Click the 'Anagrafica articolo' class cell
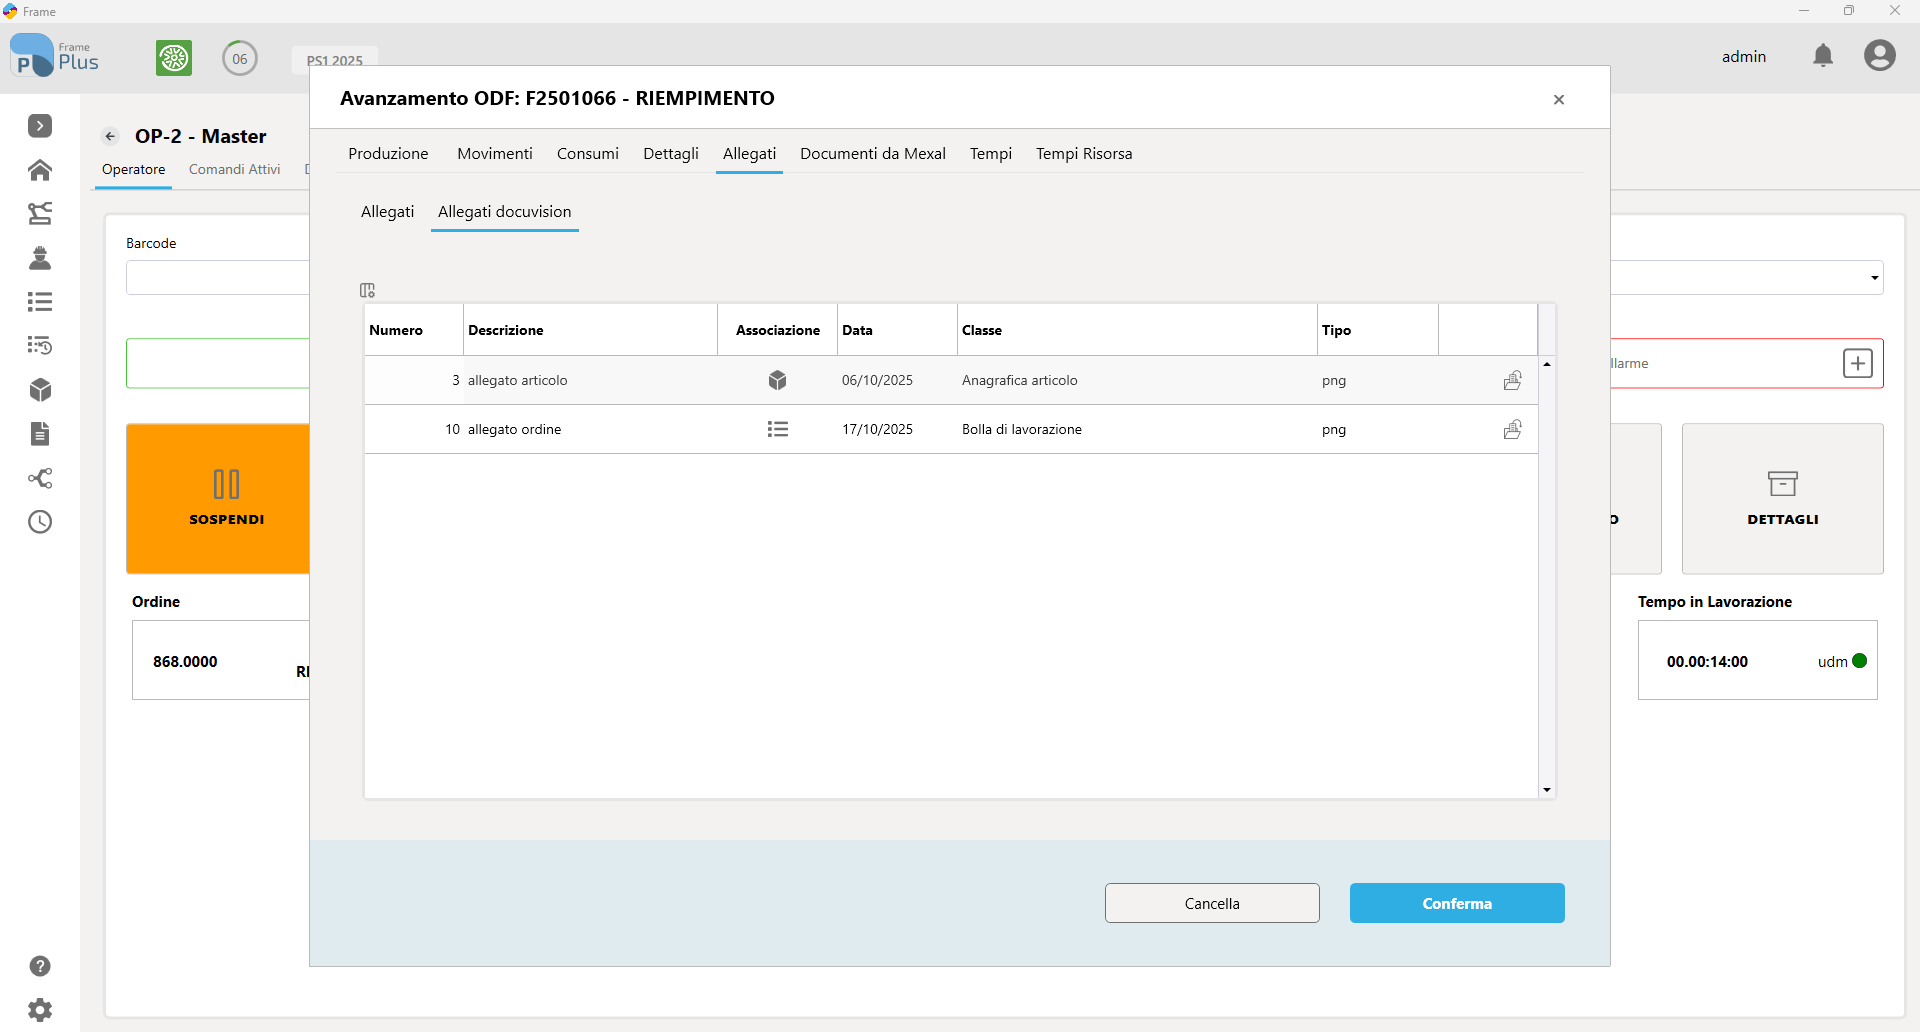 point(1138,380)
